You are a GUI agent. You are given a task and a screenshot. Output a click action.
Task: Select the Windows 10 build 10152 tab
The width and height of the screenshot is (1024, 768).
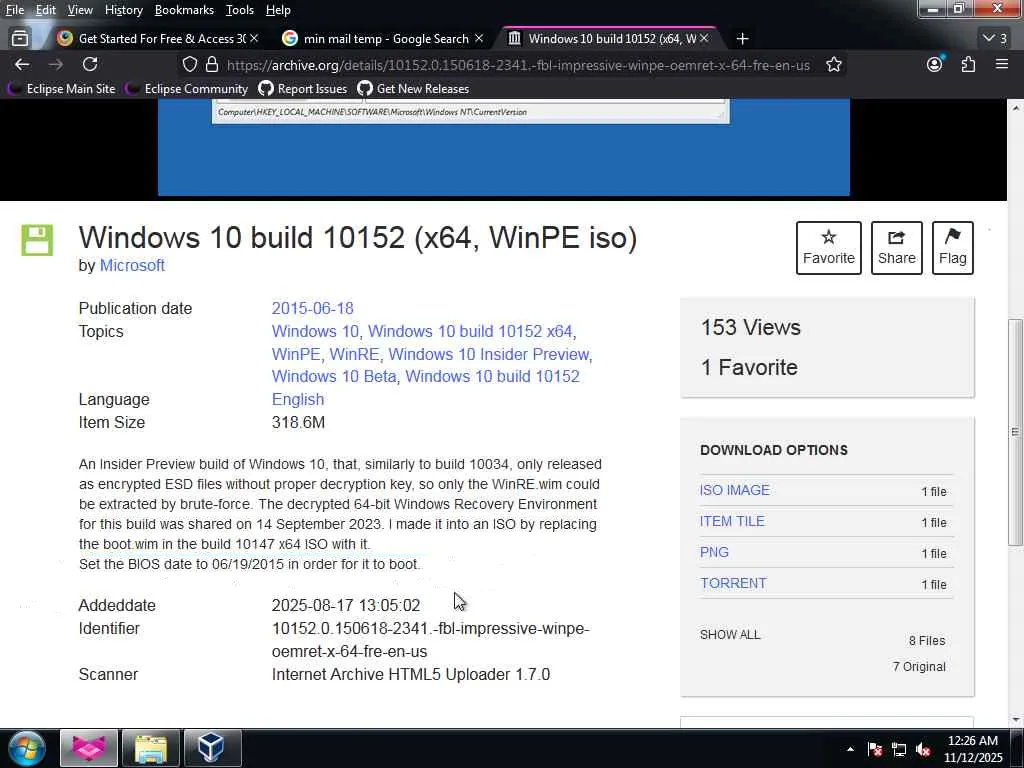click(607, 39)
